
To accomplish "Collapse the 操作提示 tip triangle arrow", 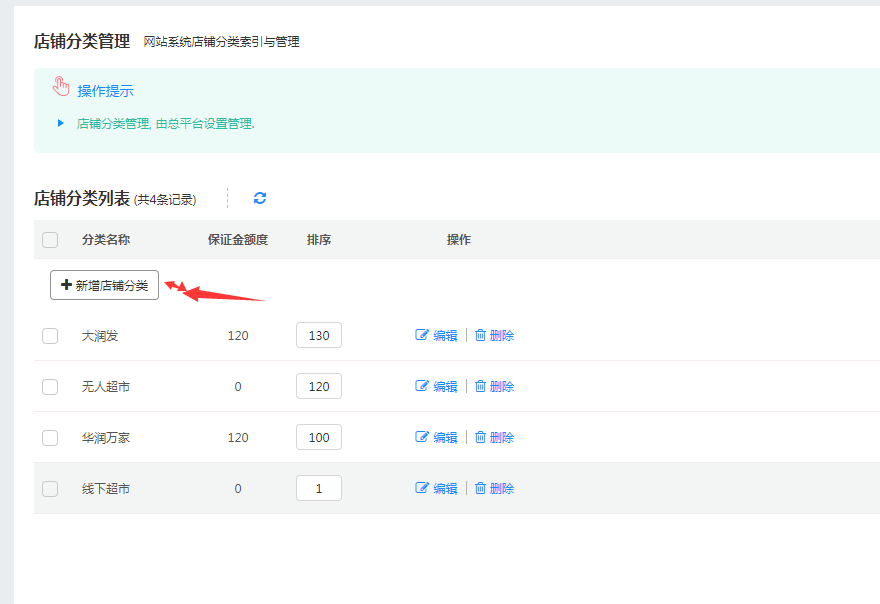I will tap(61, 124).
